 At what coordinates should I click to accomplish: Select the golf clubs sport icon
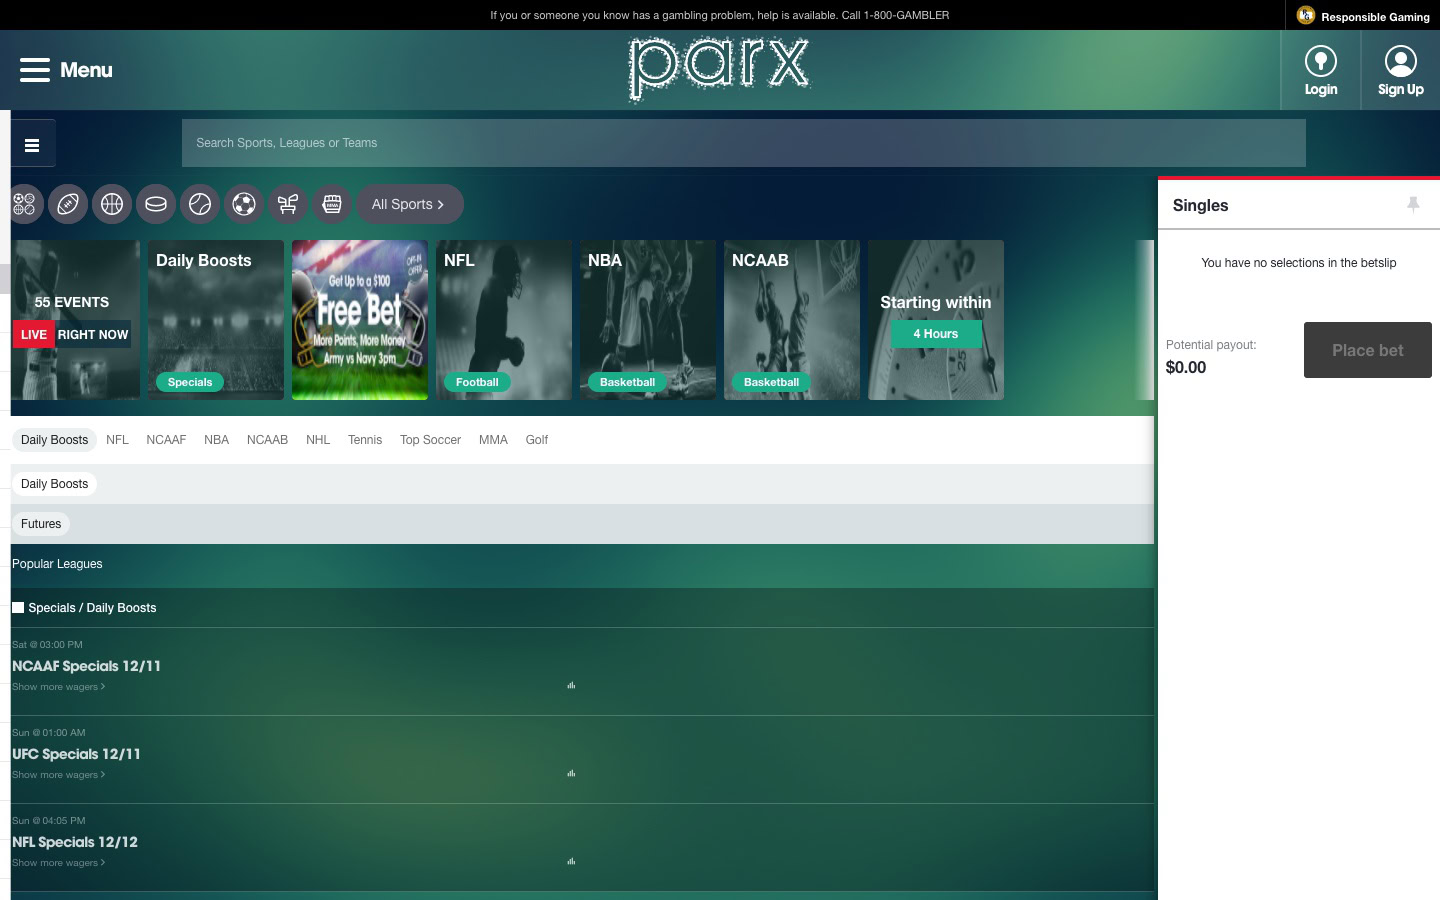288,204
